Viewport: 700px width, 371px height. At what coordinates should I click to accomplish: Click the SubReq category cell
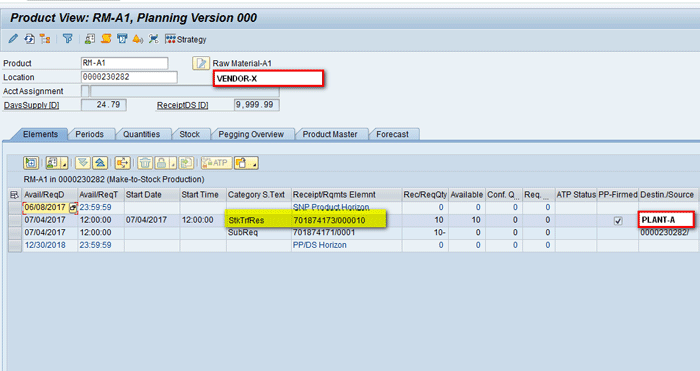(x=258, y=233)
